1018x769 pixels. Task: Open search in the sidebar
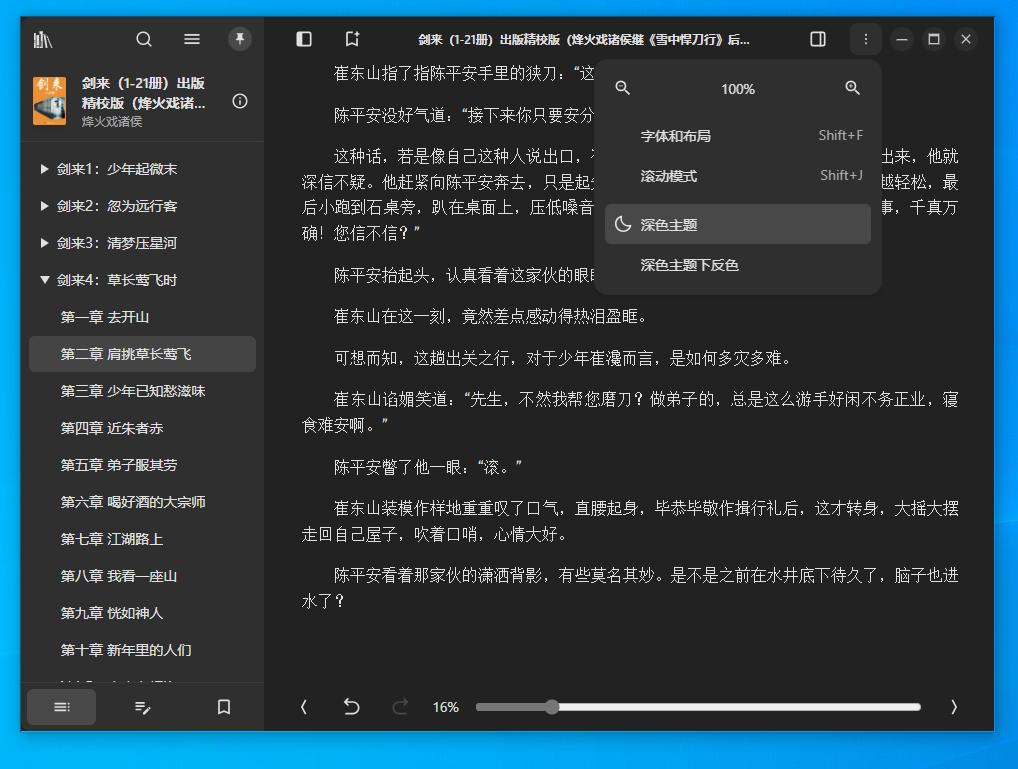click(x=144, y=40)
